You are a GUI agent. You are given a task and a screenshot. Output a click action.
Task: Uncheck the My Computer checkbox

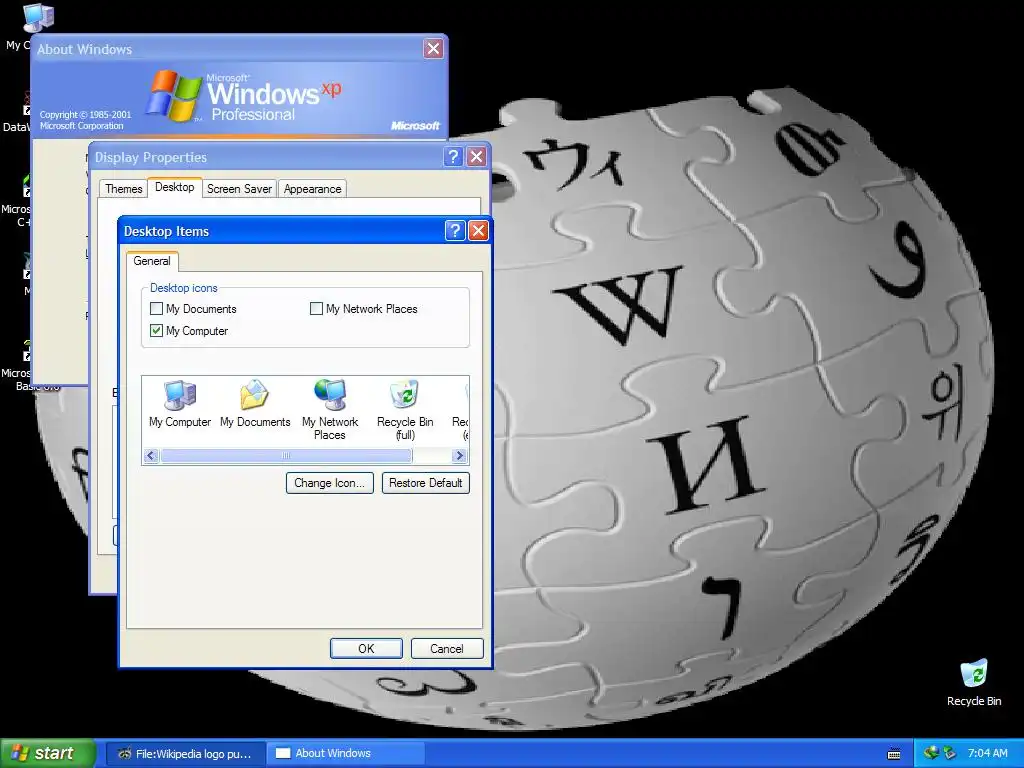(156, 330)
